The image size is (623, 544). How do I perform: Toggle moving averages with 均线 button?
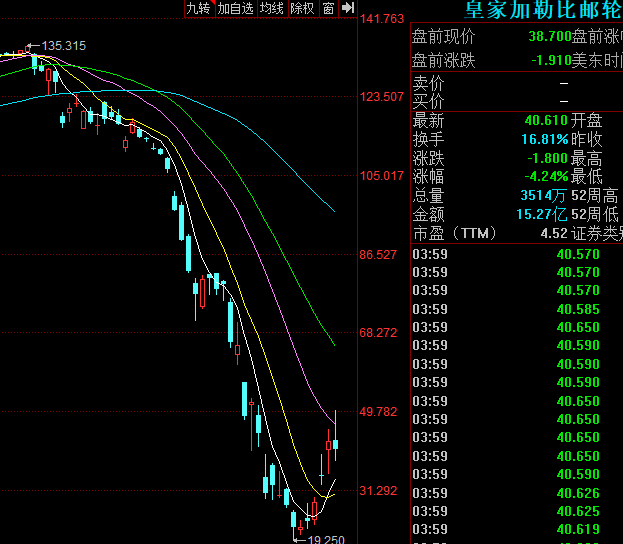(272, 8)
